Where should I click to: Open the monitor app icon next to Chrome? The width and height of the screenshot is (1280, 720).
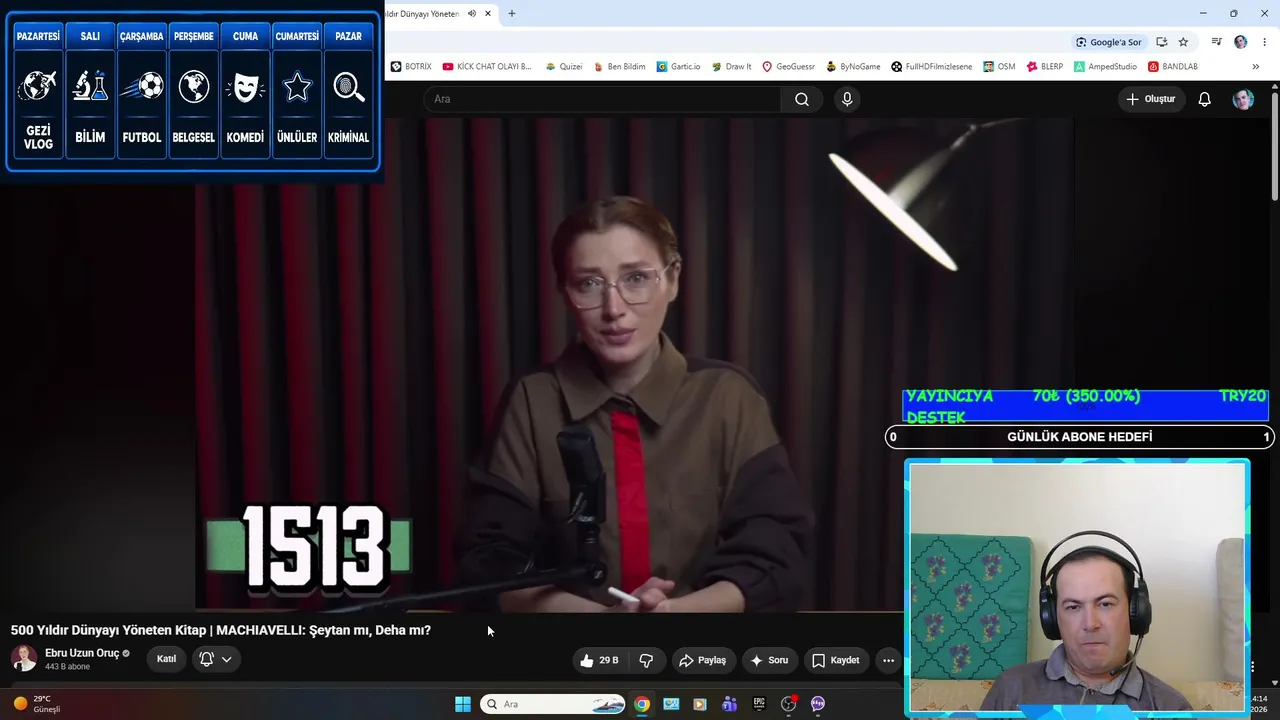pos(671,704)
